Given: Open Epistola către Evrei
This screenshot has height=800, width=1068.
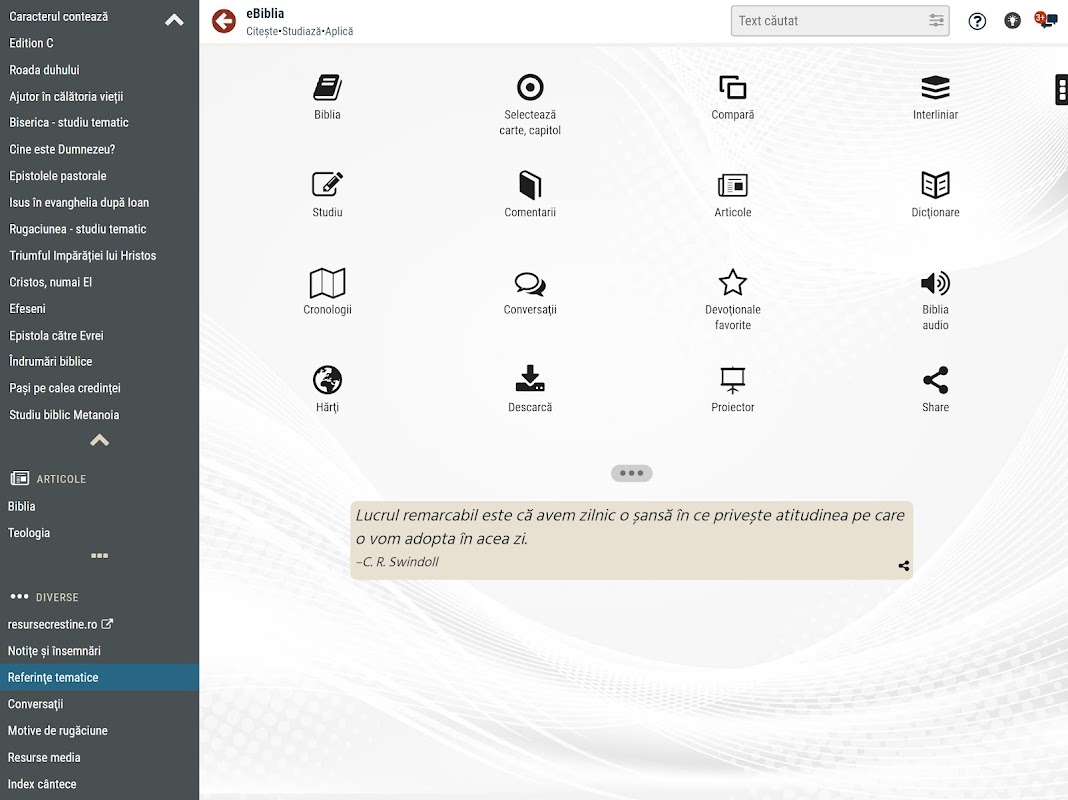Looking at the screenshot, I should pyautogui.click(x=57, y=336).
